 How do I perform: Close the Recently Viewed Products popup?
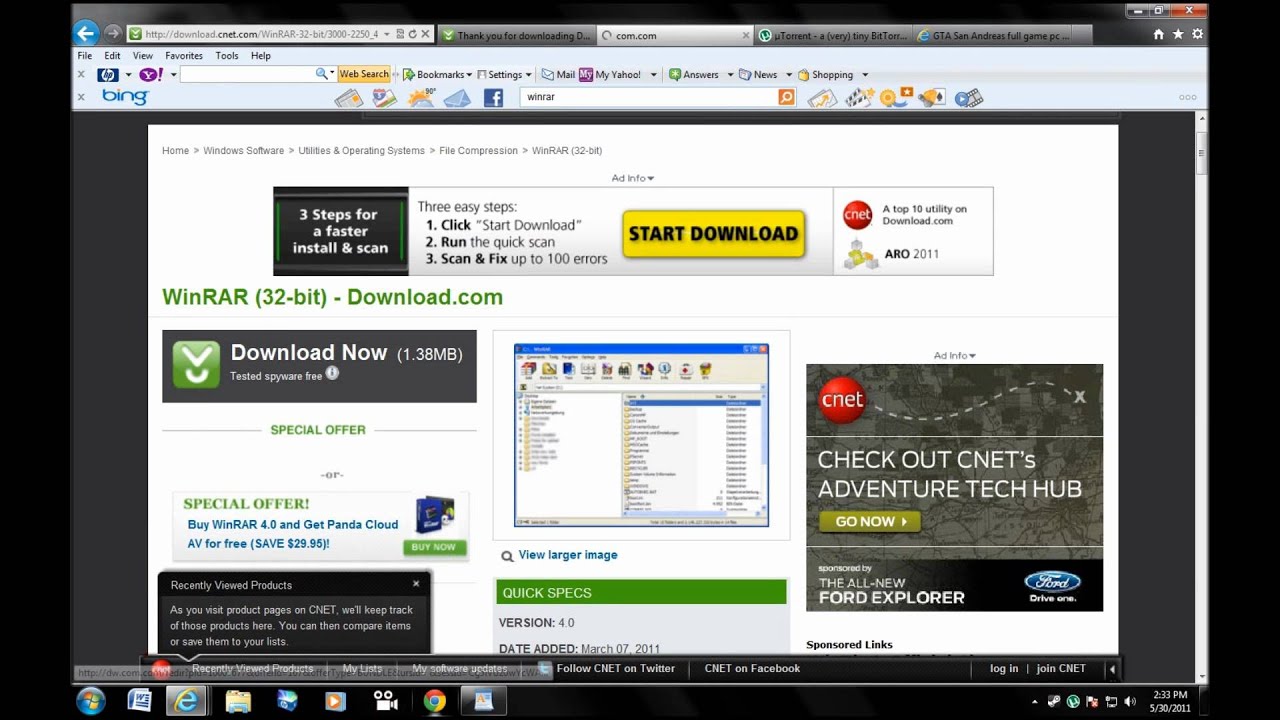pos(416,584)
